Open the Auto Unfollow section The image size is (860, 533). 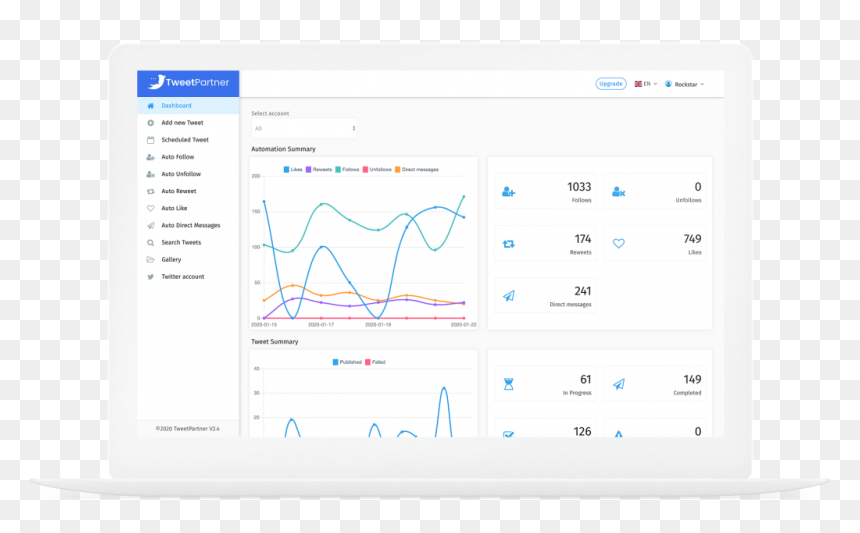coord(188,174)
